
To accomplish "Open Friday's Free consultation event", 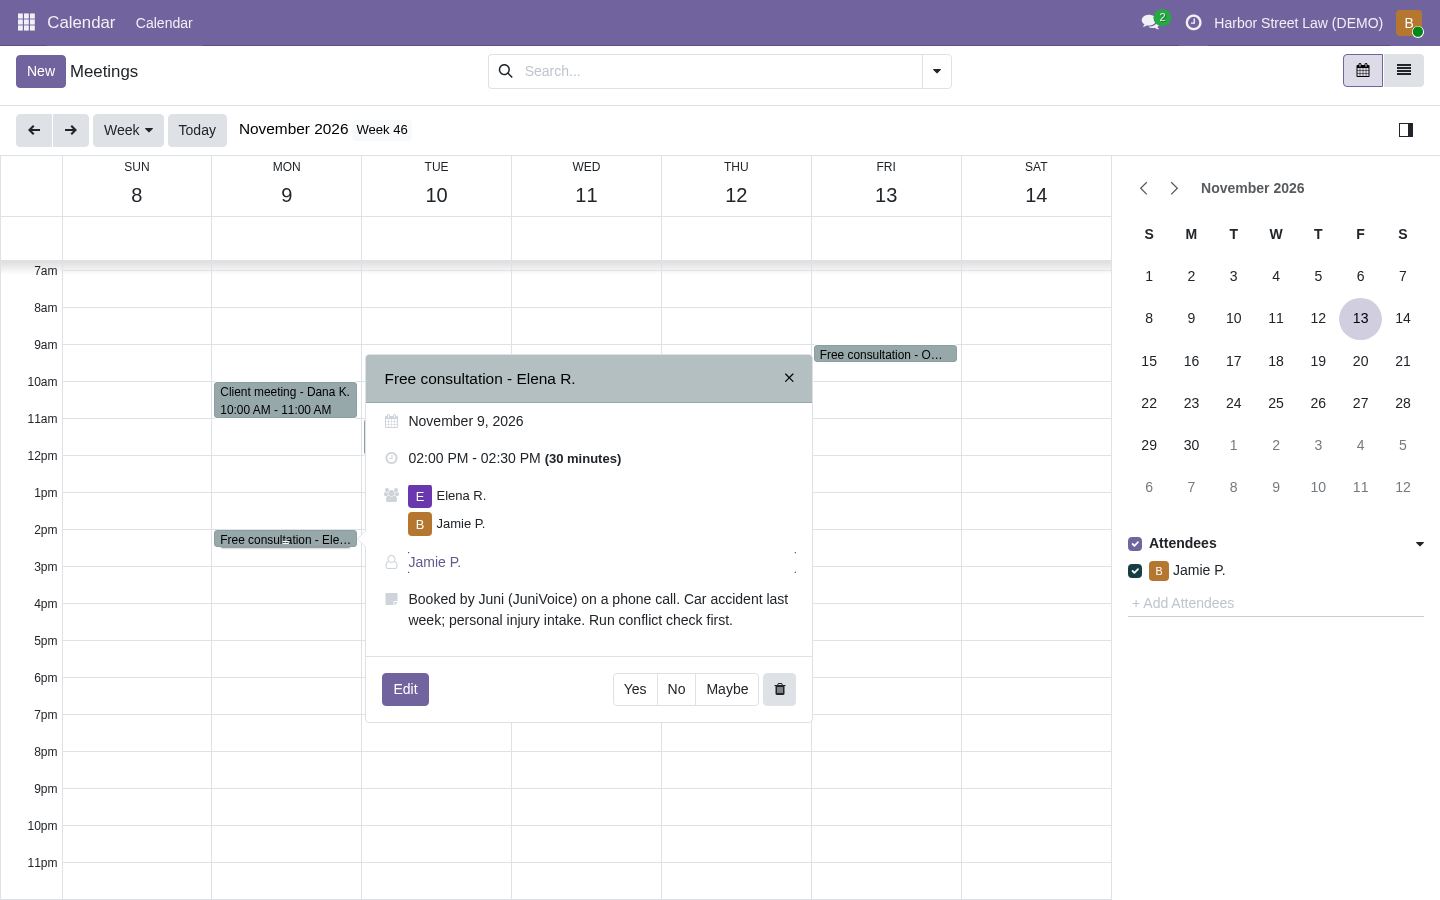I will click(885, 354).
